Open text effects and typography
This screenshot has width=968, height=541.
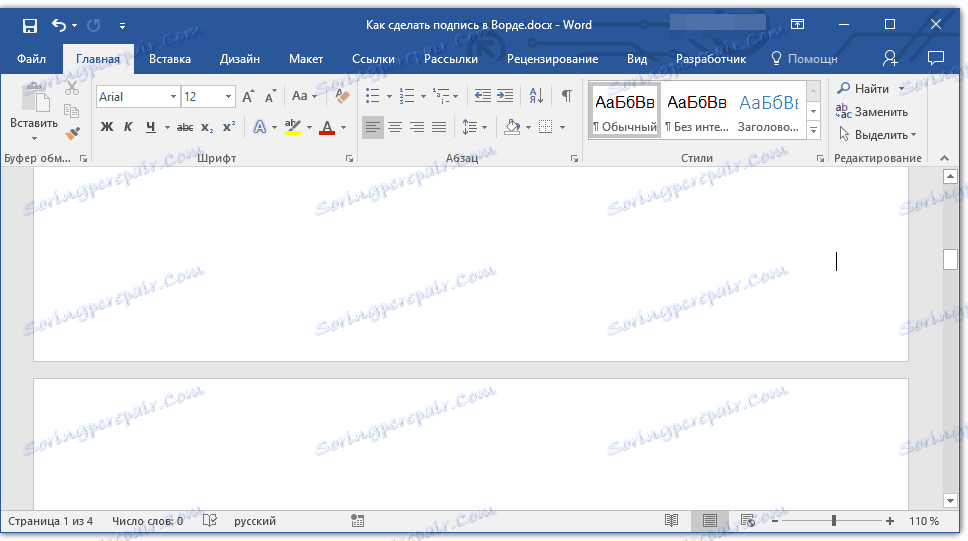tap(260, 127)
